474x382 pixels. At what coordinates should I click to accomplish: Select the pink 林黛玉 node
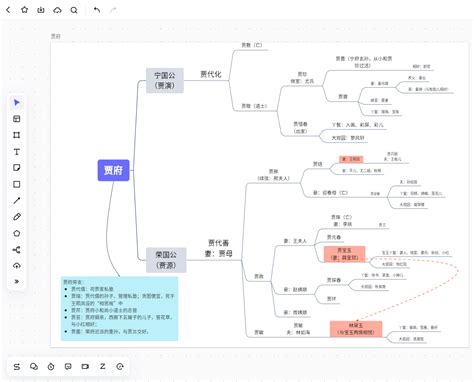pyautogui.click(x=356, y=329)
